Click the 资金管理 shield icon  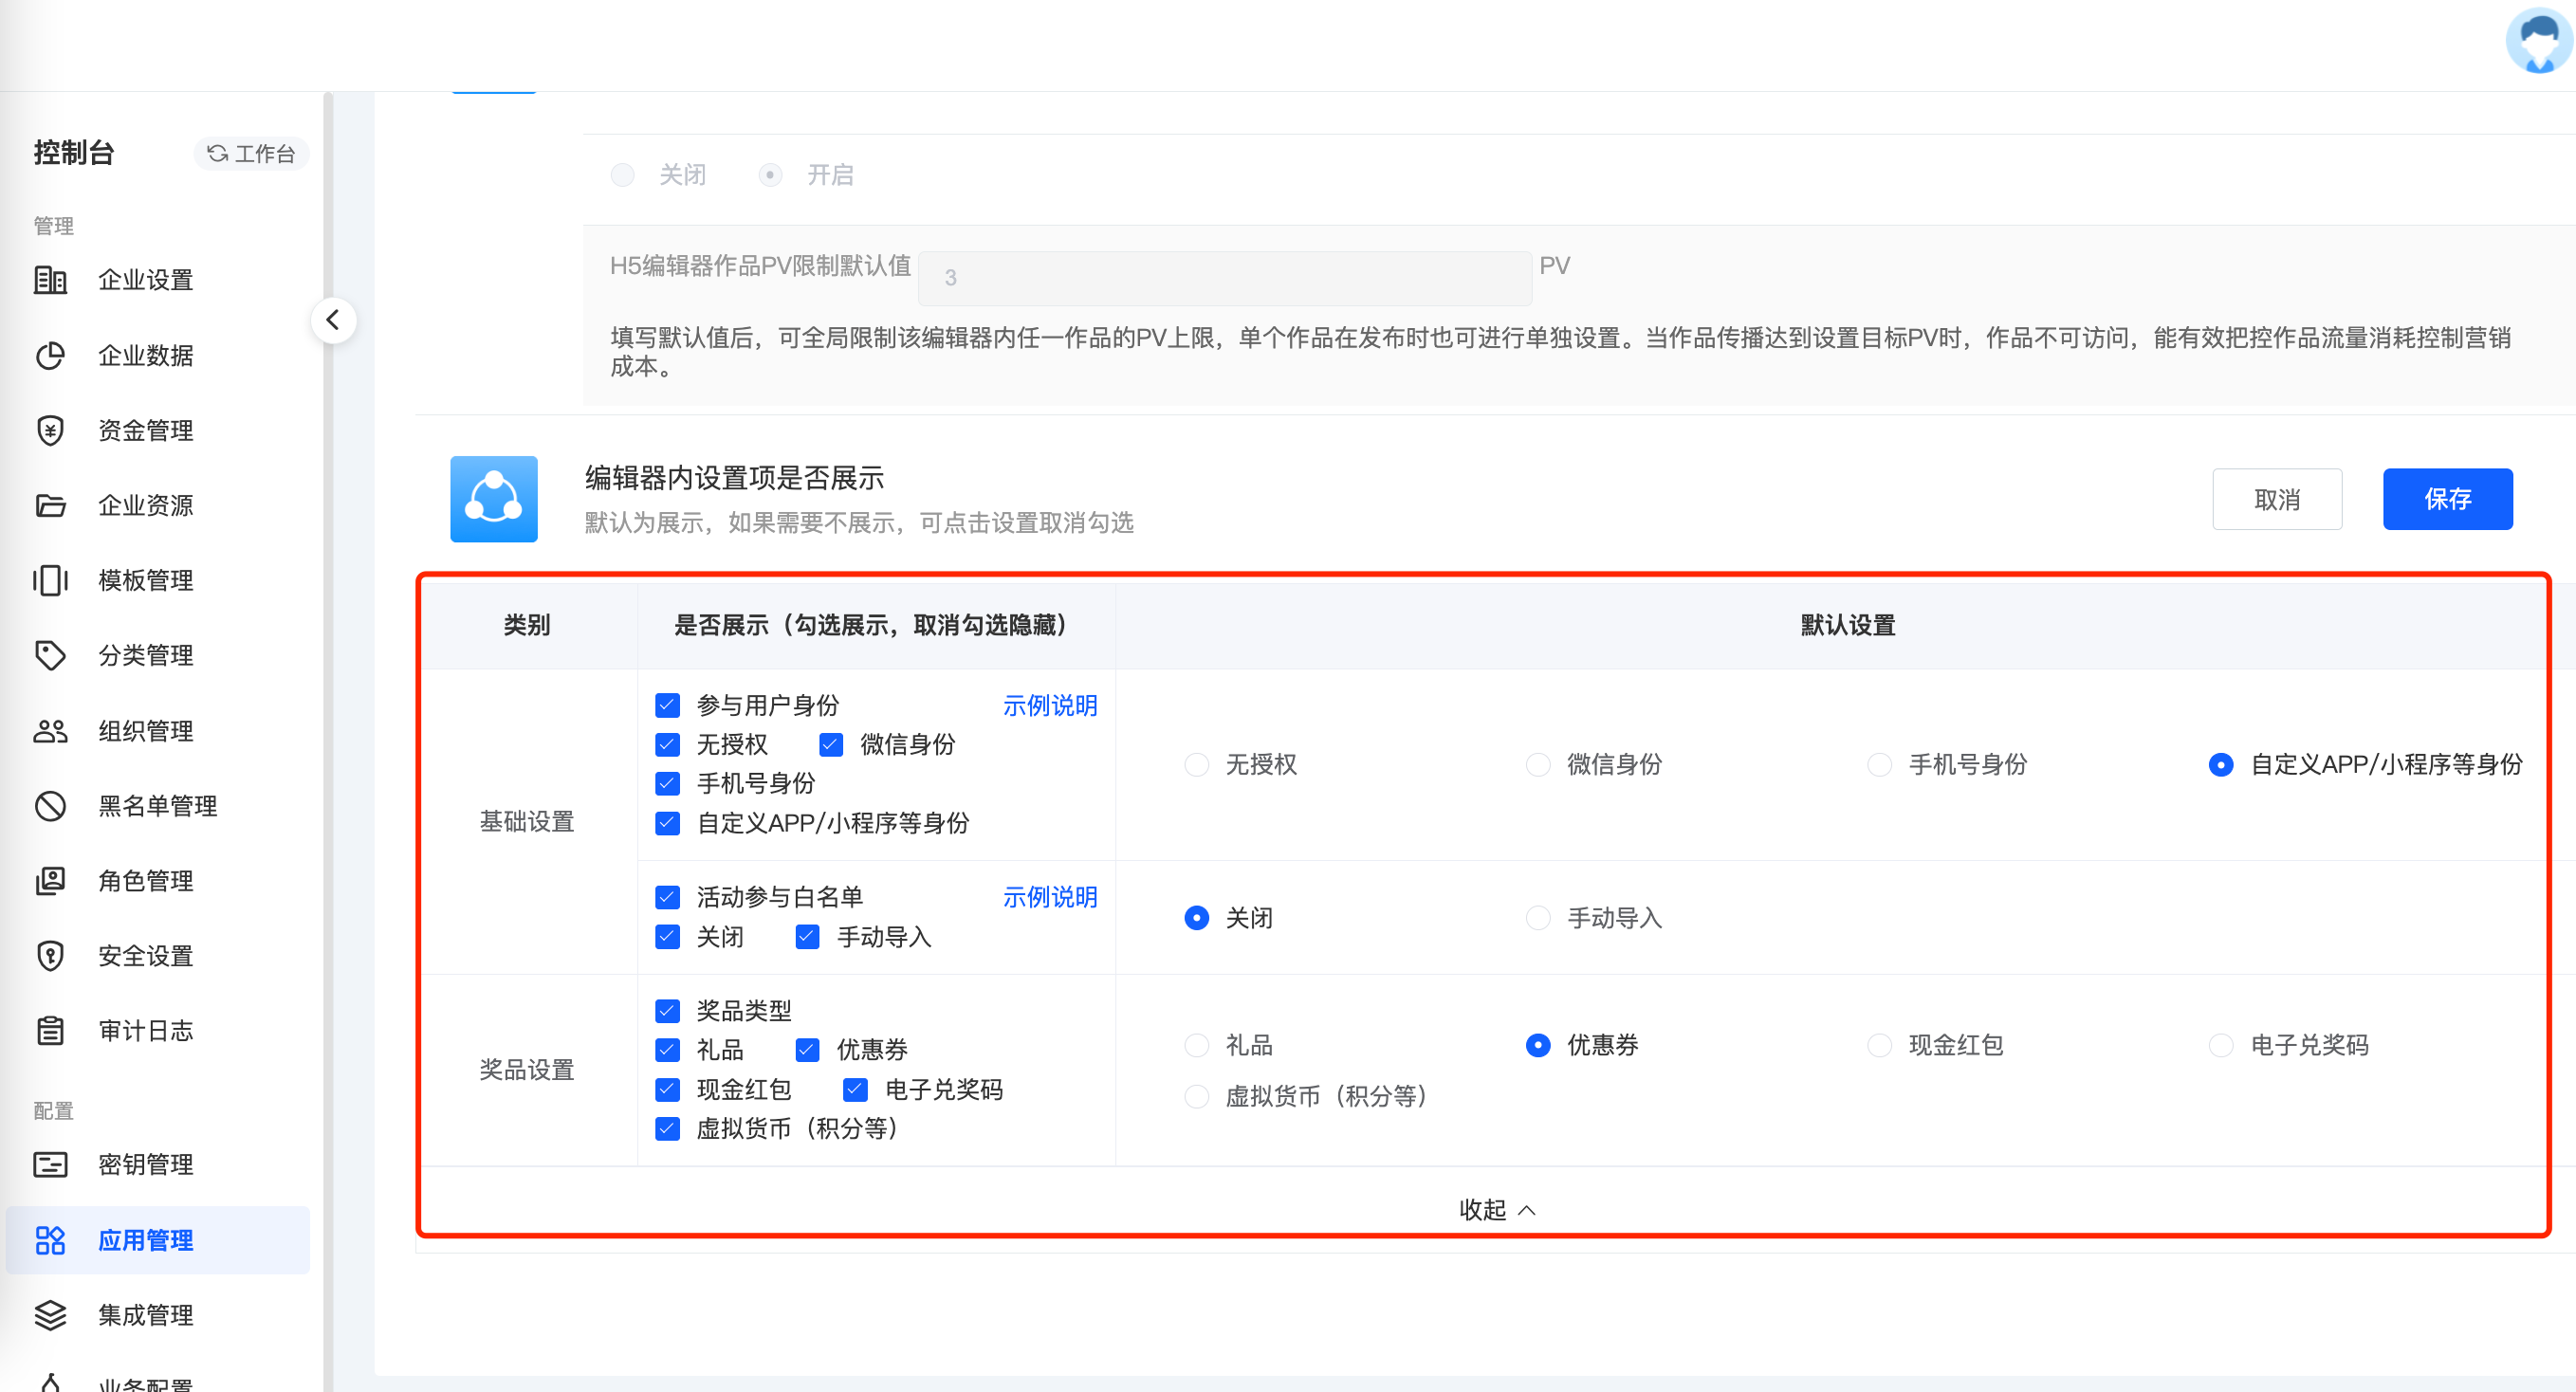[x=50, y=431]
